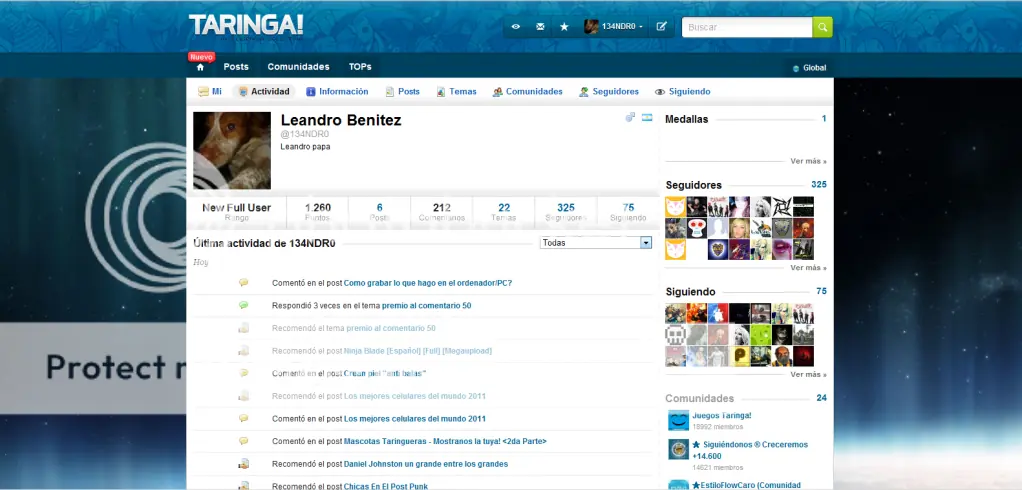Viewport: 1022px width, 490px height.
Task: Click 'Ver más' under Seguidores
Action: (x=808, y=268)
